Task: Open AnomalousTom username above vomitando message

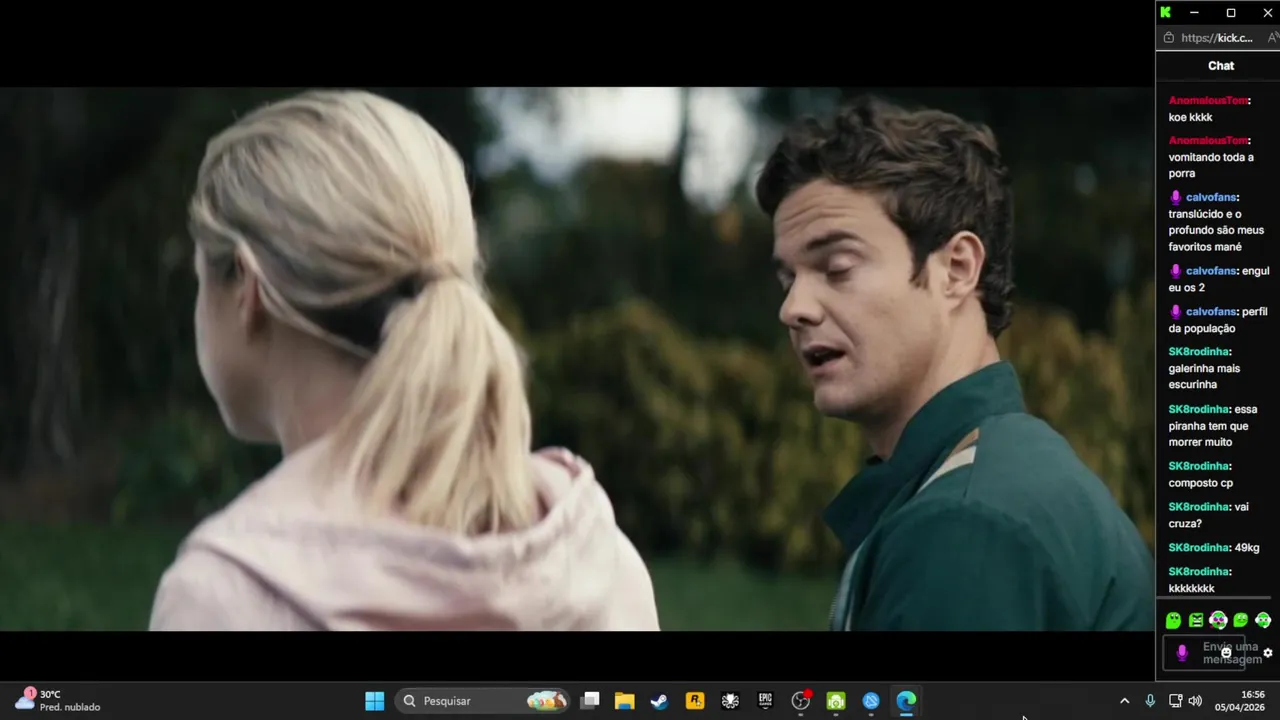Action: [1209, 141]
